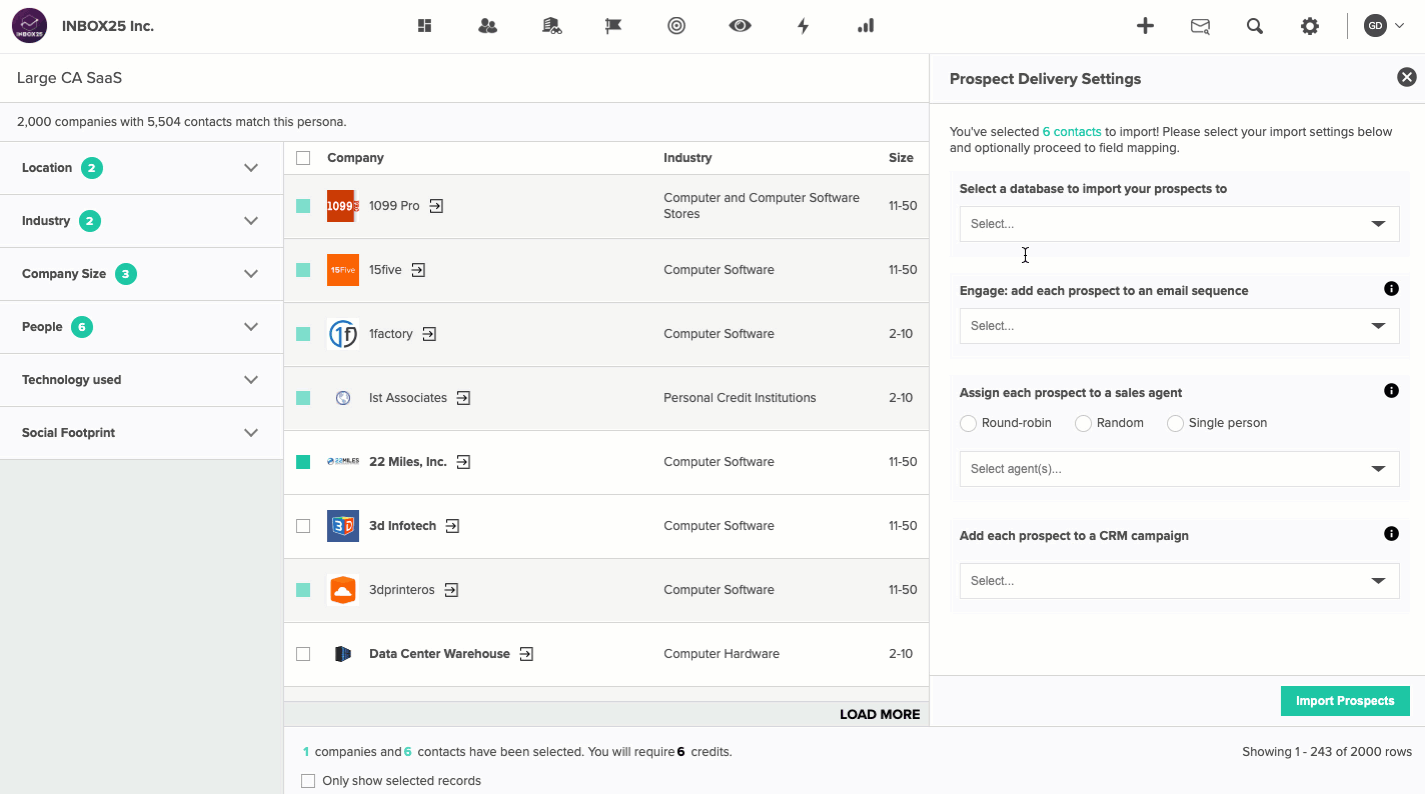Viewport: 1425px width, 794px height.
Task: Open the bar chart reports icon
Action: (x=866, y=26)
